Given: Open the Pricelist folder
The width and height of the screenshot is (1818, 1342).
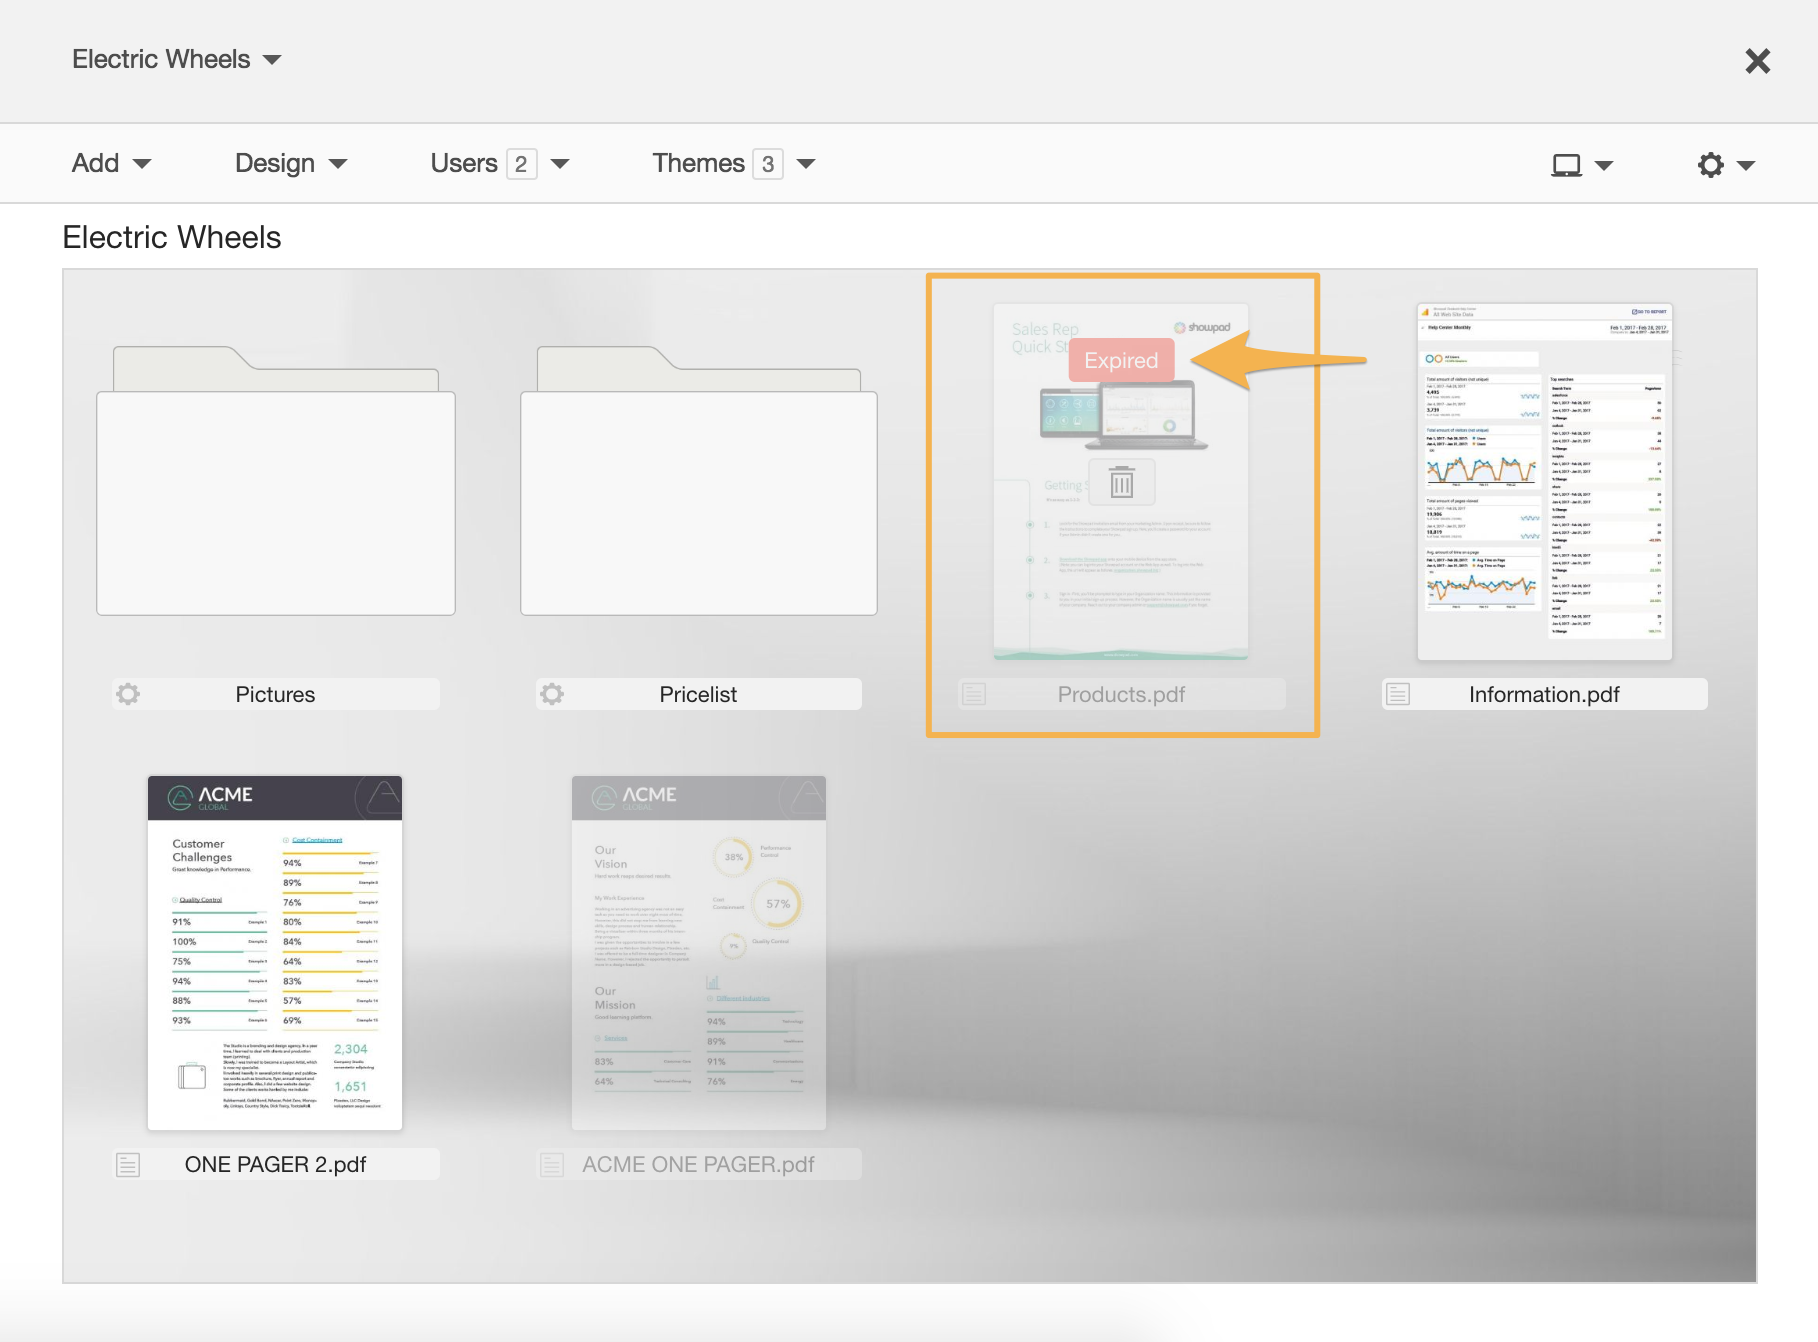Looking at the screenshot, I should [699, 481].
